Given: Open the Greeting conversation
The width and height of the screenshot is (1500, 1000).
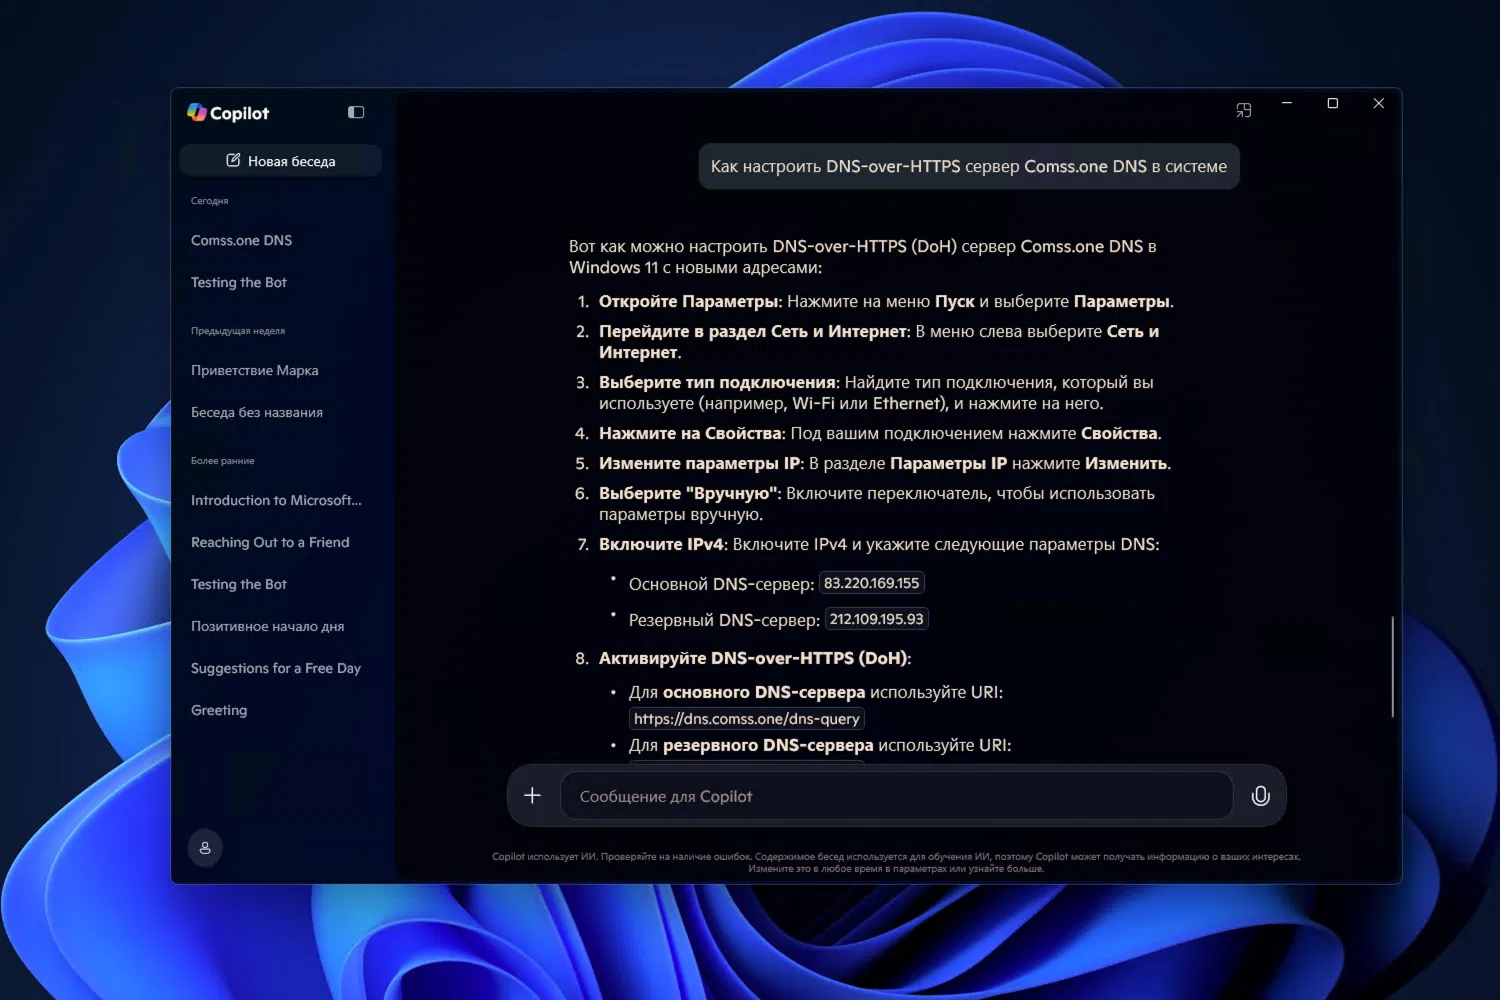Looking at the screenshot, I should (x=219, y=710).
